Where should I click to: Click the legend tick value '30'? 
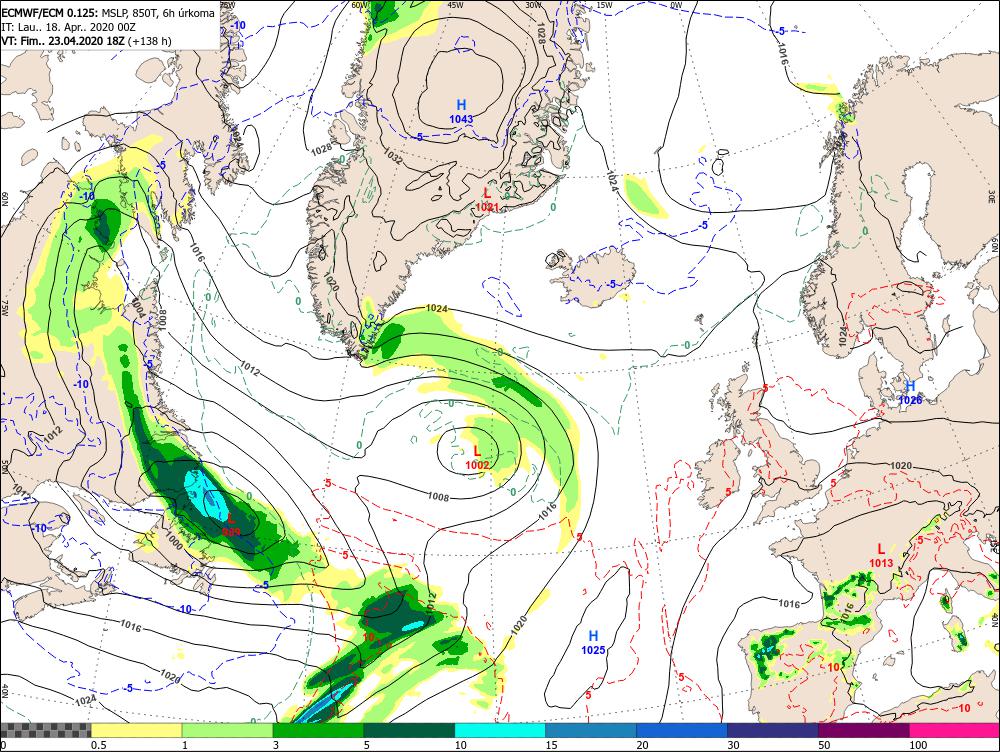(733, 745)
